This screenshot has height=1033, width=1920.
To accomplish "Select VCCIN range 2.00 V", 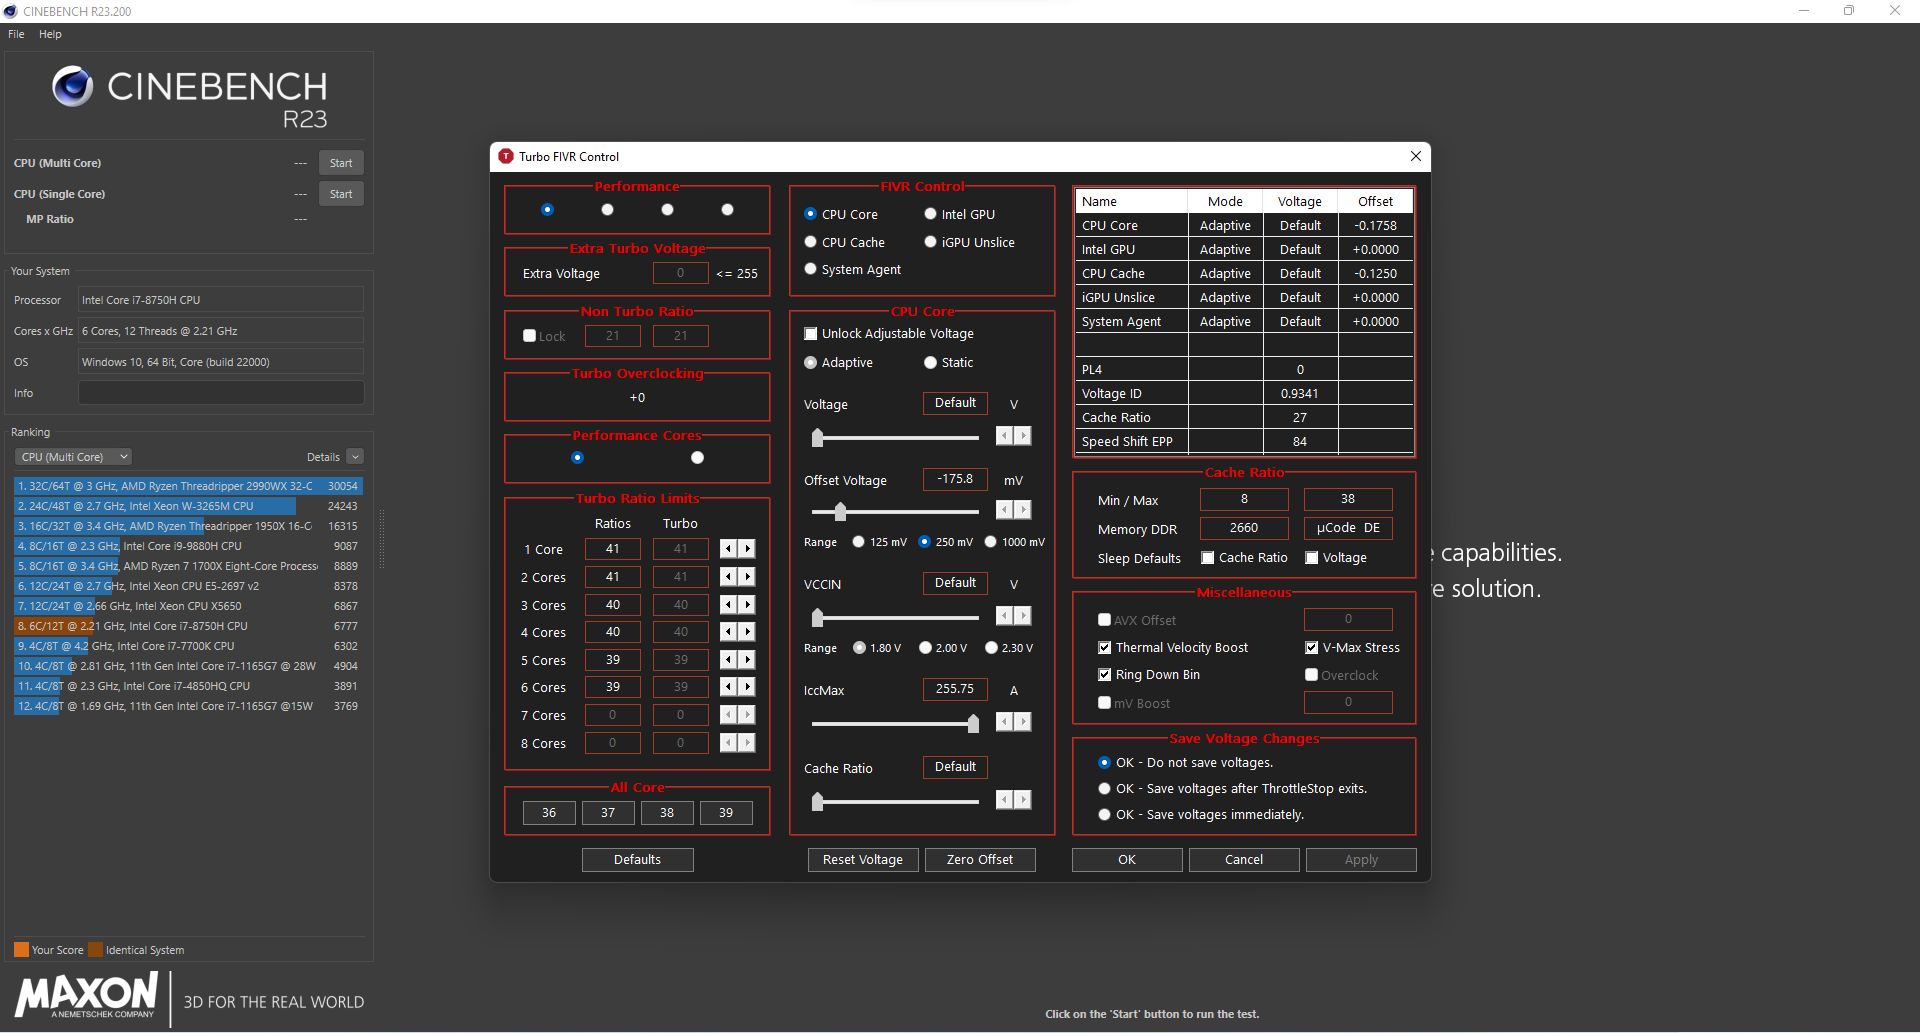I will [926, 648].
